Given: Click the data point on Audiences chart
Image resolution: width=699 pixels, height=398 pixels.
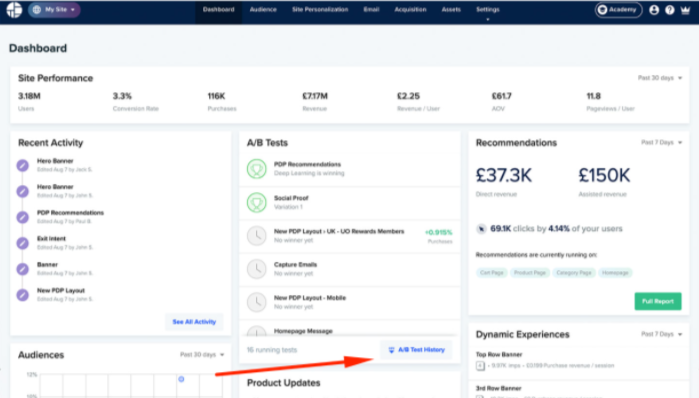Looking at the screenshot, I should click(x=181, y=379).
